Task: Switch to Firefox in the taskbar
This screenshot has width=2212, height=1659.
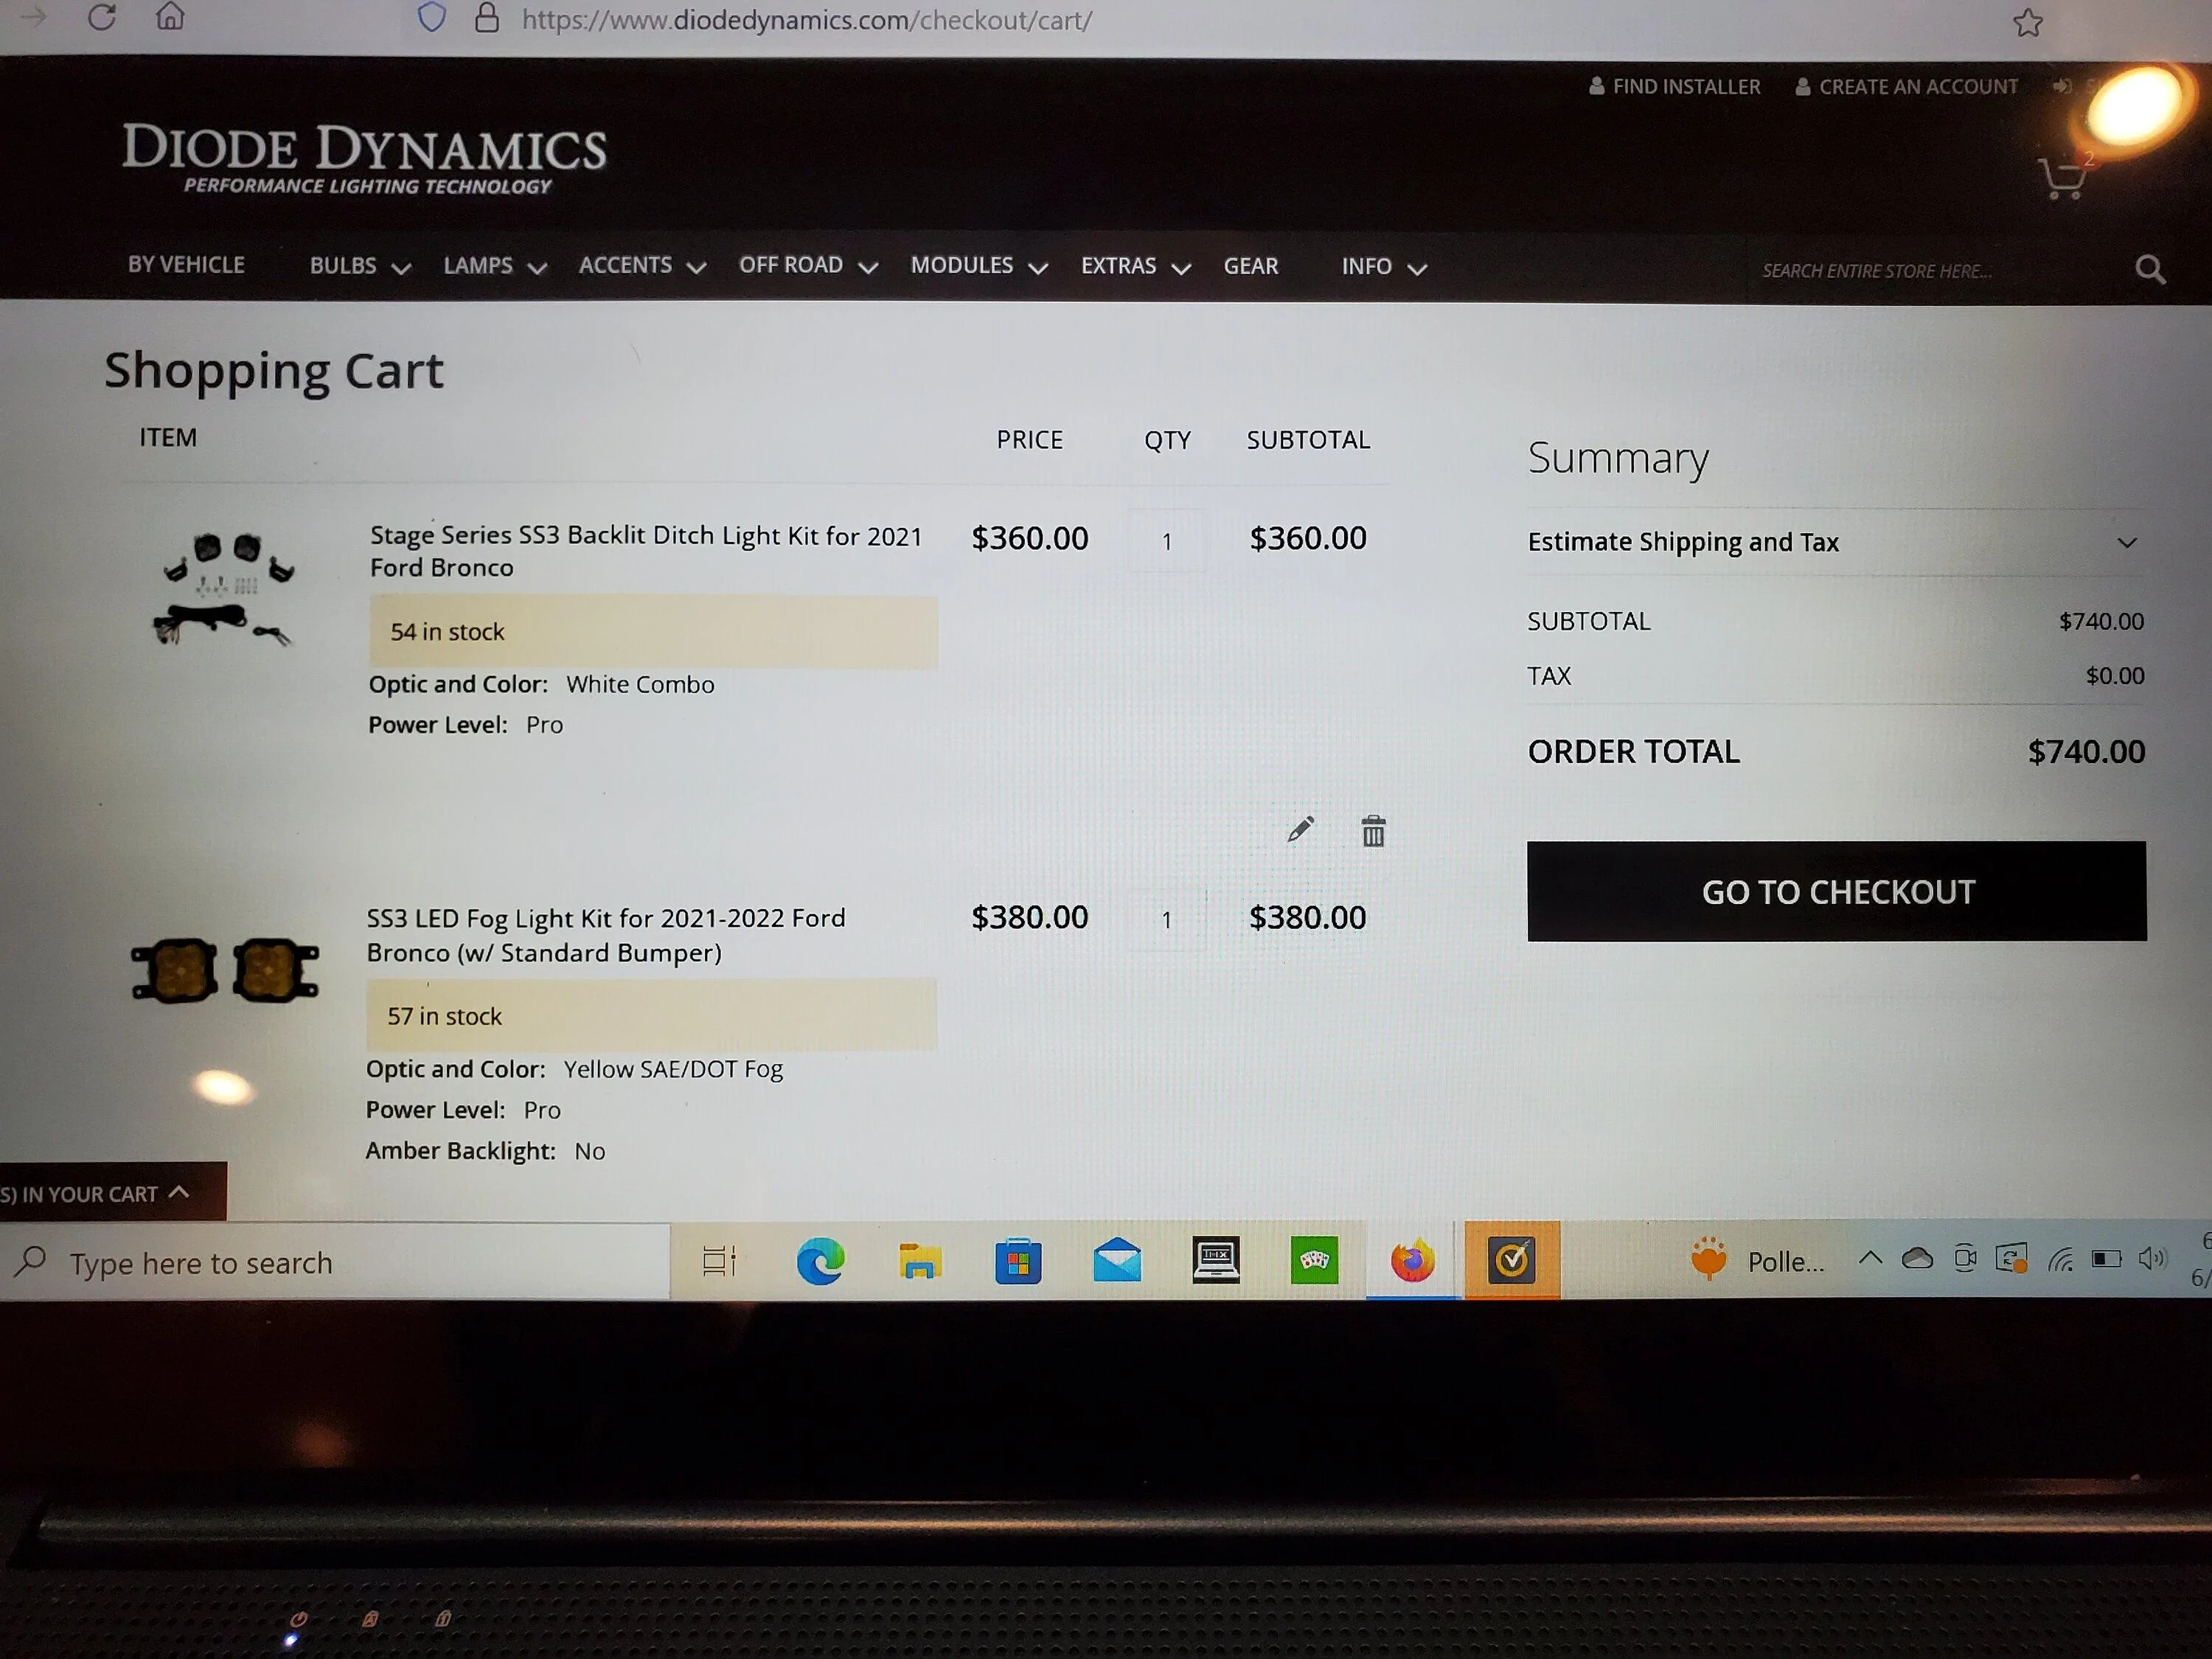Action: coord(1412,1260)
